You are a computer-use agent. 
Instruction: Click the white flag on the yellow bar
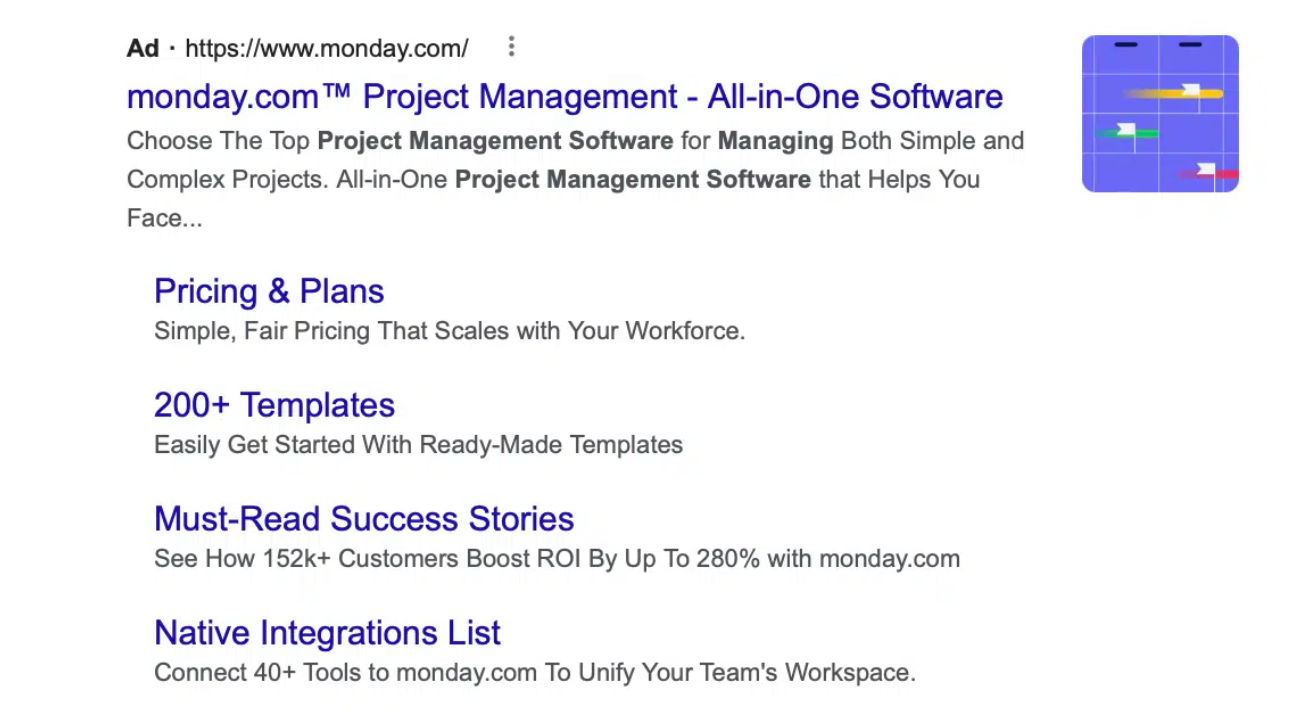pyautogui.click(x=1190, y=91)
